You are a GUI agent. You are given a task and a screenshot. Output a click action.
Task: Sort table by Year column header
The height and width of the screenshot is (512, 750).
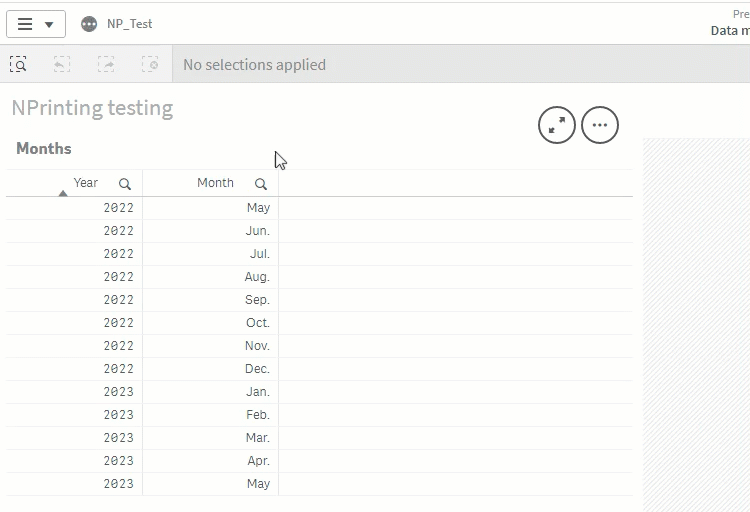pyautogui.click(x=86, y=183)
